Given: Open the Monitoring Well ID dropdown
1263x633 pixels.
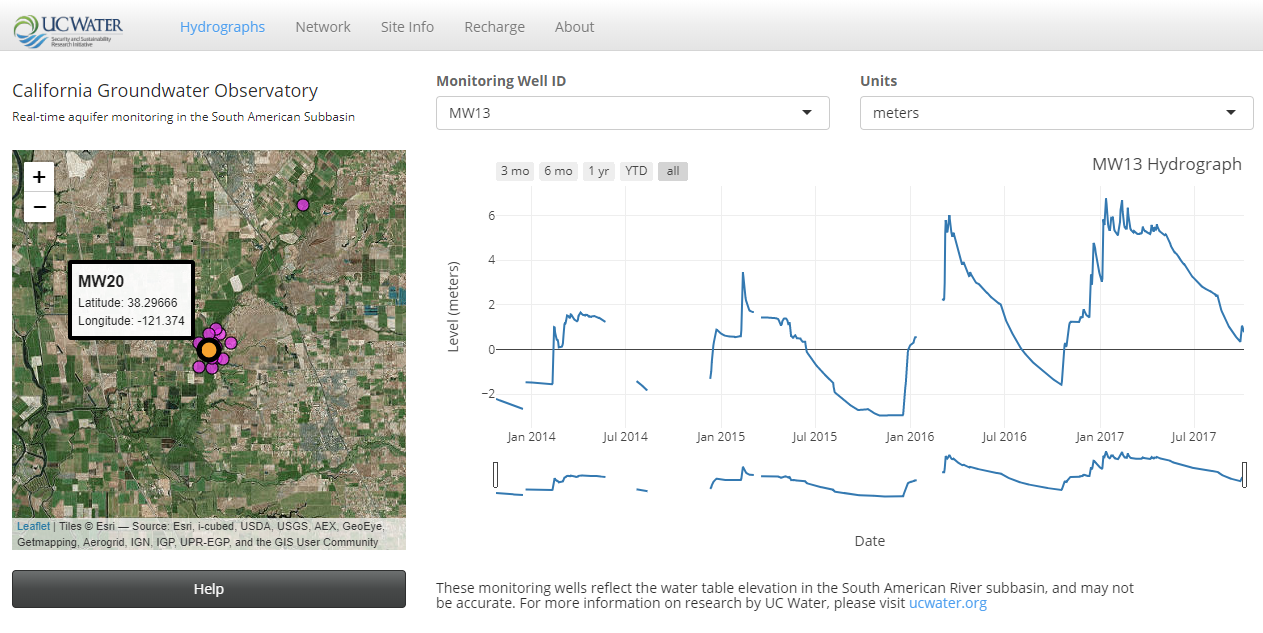Looking at the screenshot, I should [633, 113].
